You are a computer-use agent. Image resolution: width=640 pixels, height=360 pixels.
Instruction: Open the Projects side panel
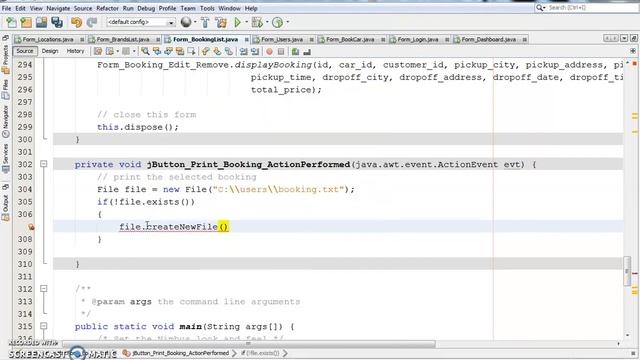5,60
